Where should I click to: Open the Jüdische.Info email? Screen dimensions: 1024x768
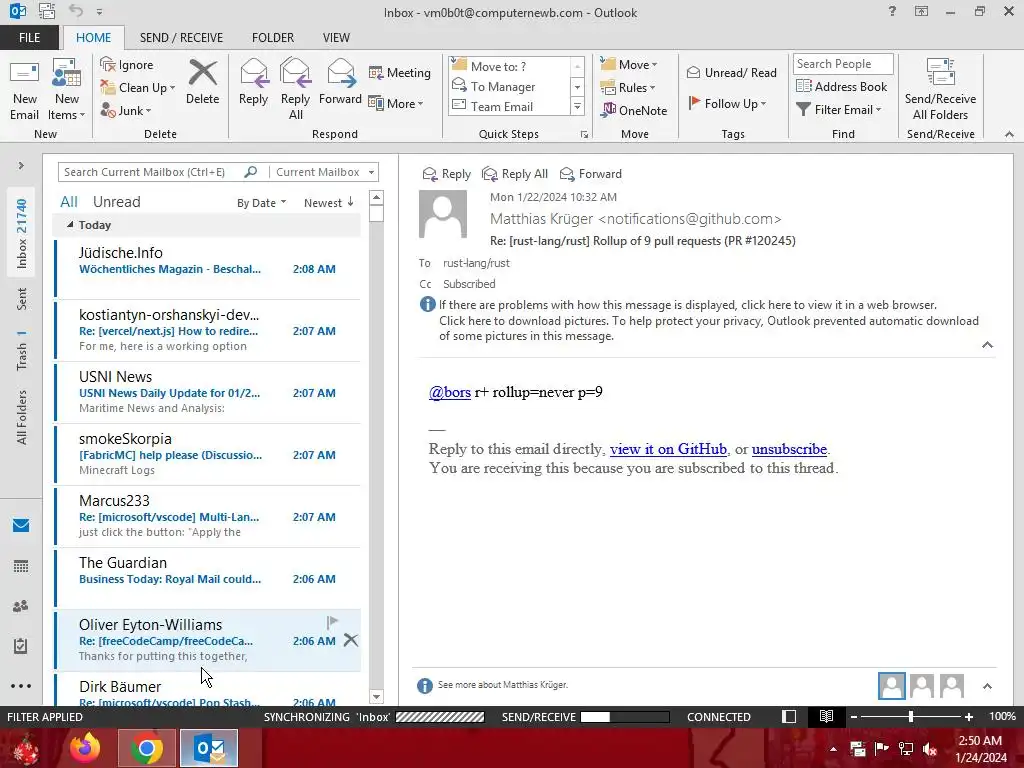[x=208, y=268]
